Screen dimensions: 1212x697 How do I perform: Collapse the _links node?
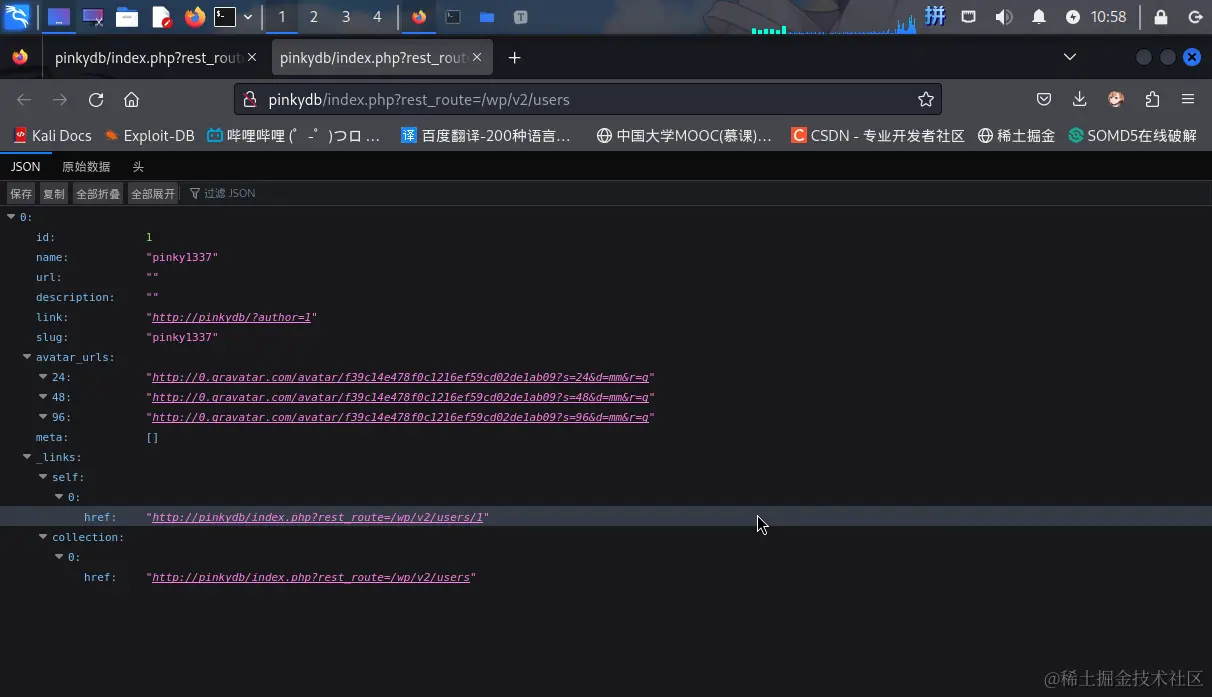coord(27,457)
